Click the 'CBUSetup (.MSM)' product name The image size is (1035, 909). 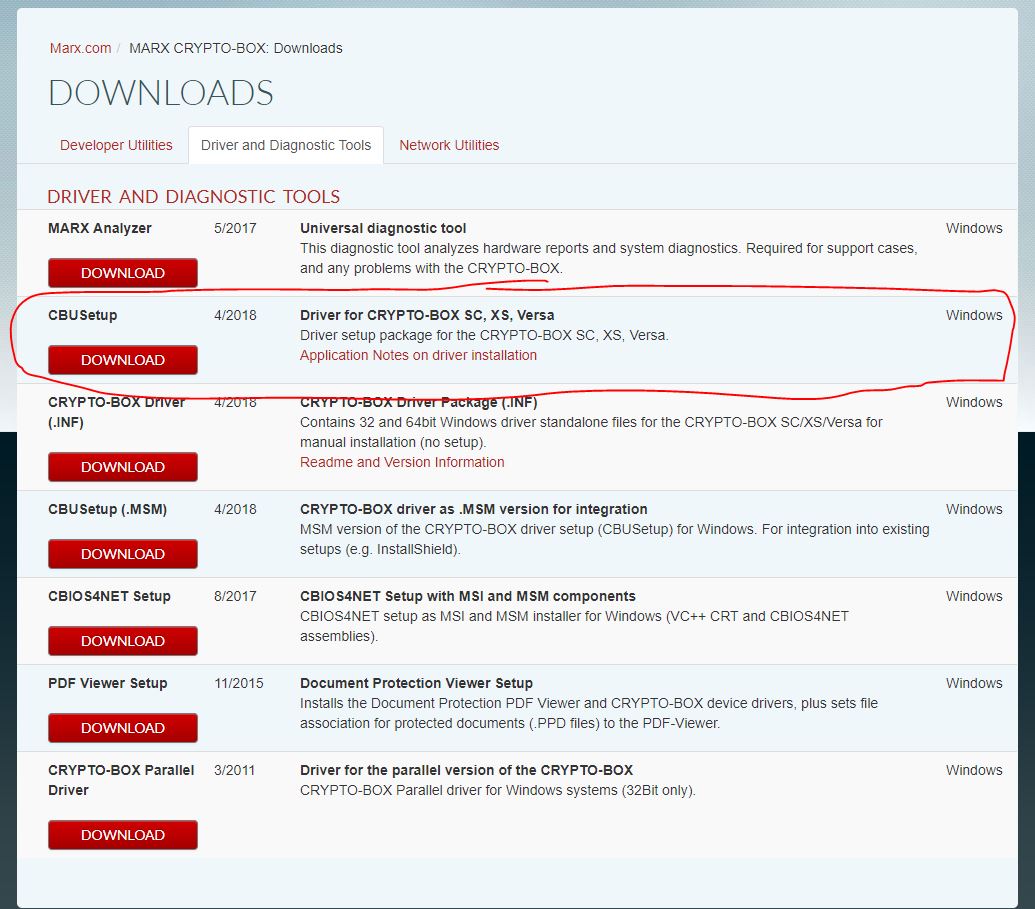click(x=108, y=510)
